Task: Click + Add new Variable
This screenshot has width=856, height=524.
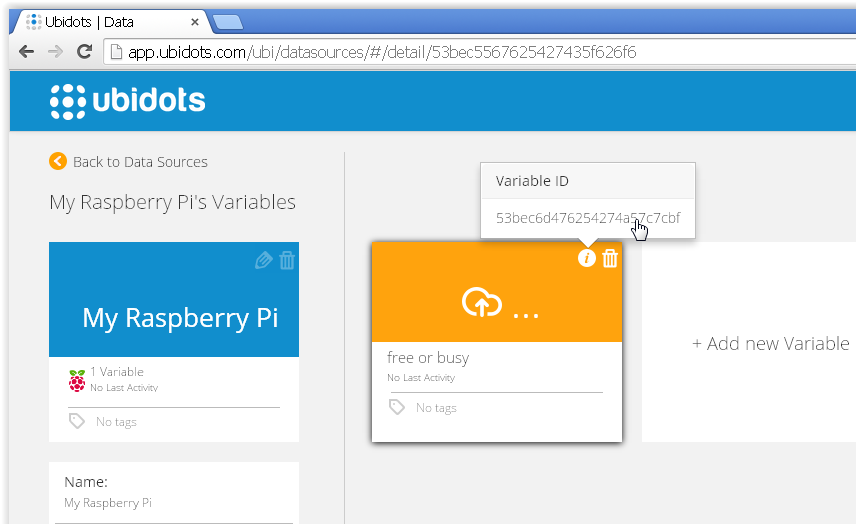Action: 771,343
